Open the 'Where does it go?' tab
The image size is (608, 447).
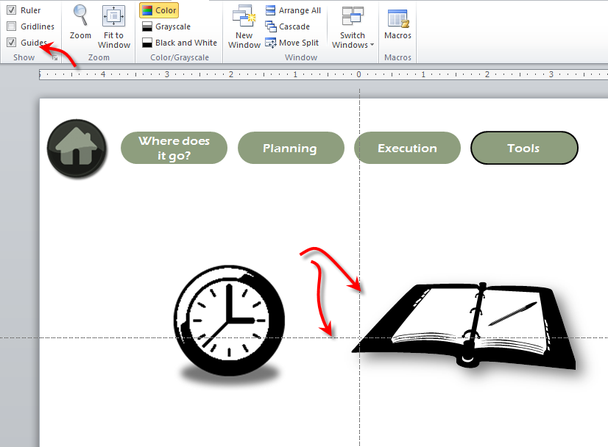174,148
